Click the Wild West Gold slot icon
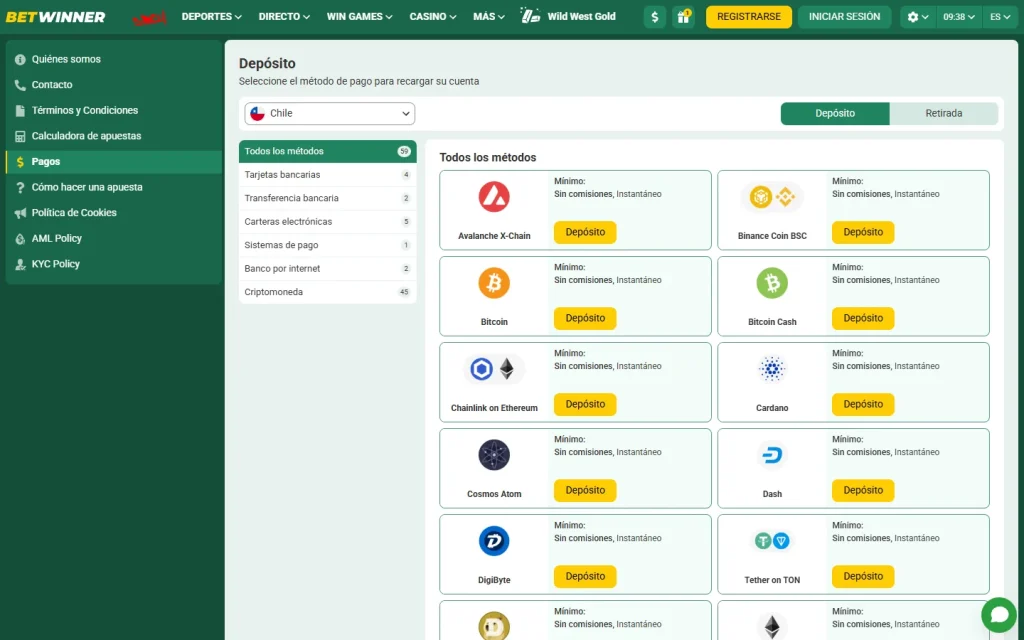The image size is (1024, 640). point(530,16)
